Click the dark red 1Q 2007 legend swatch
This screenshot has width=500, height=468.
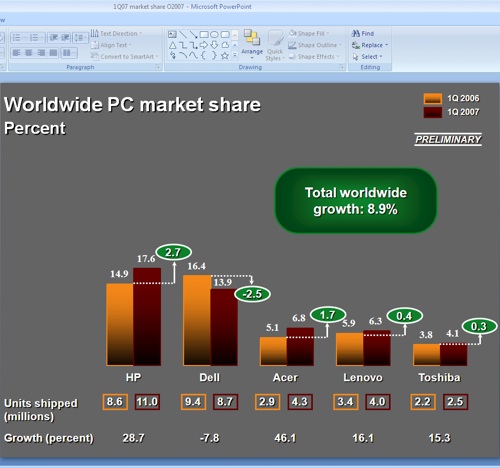[433, 112]
